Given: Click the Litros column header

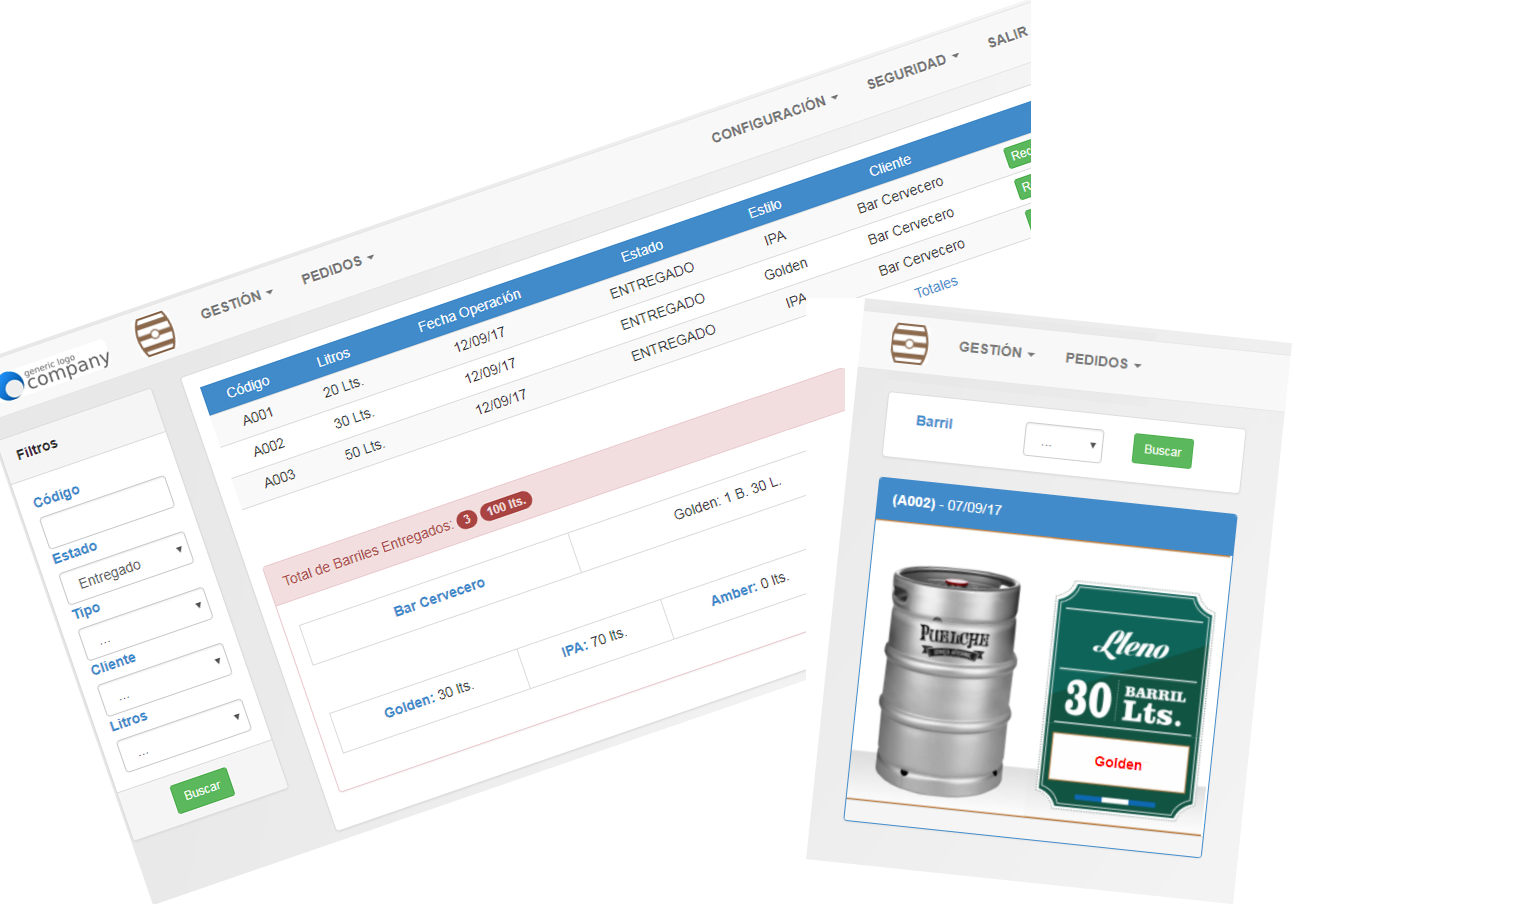Looking at the screenshot, I should click(333, 356).
